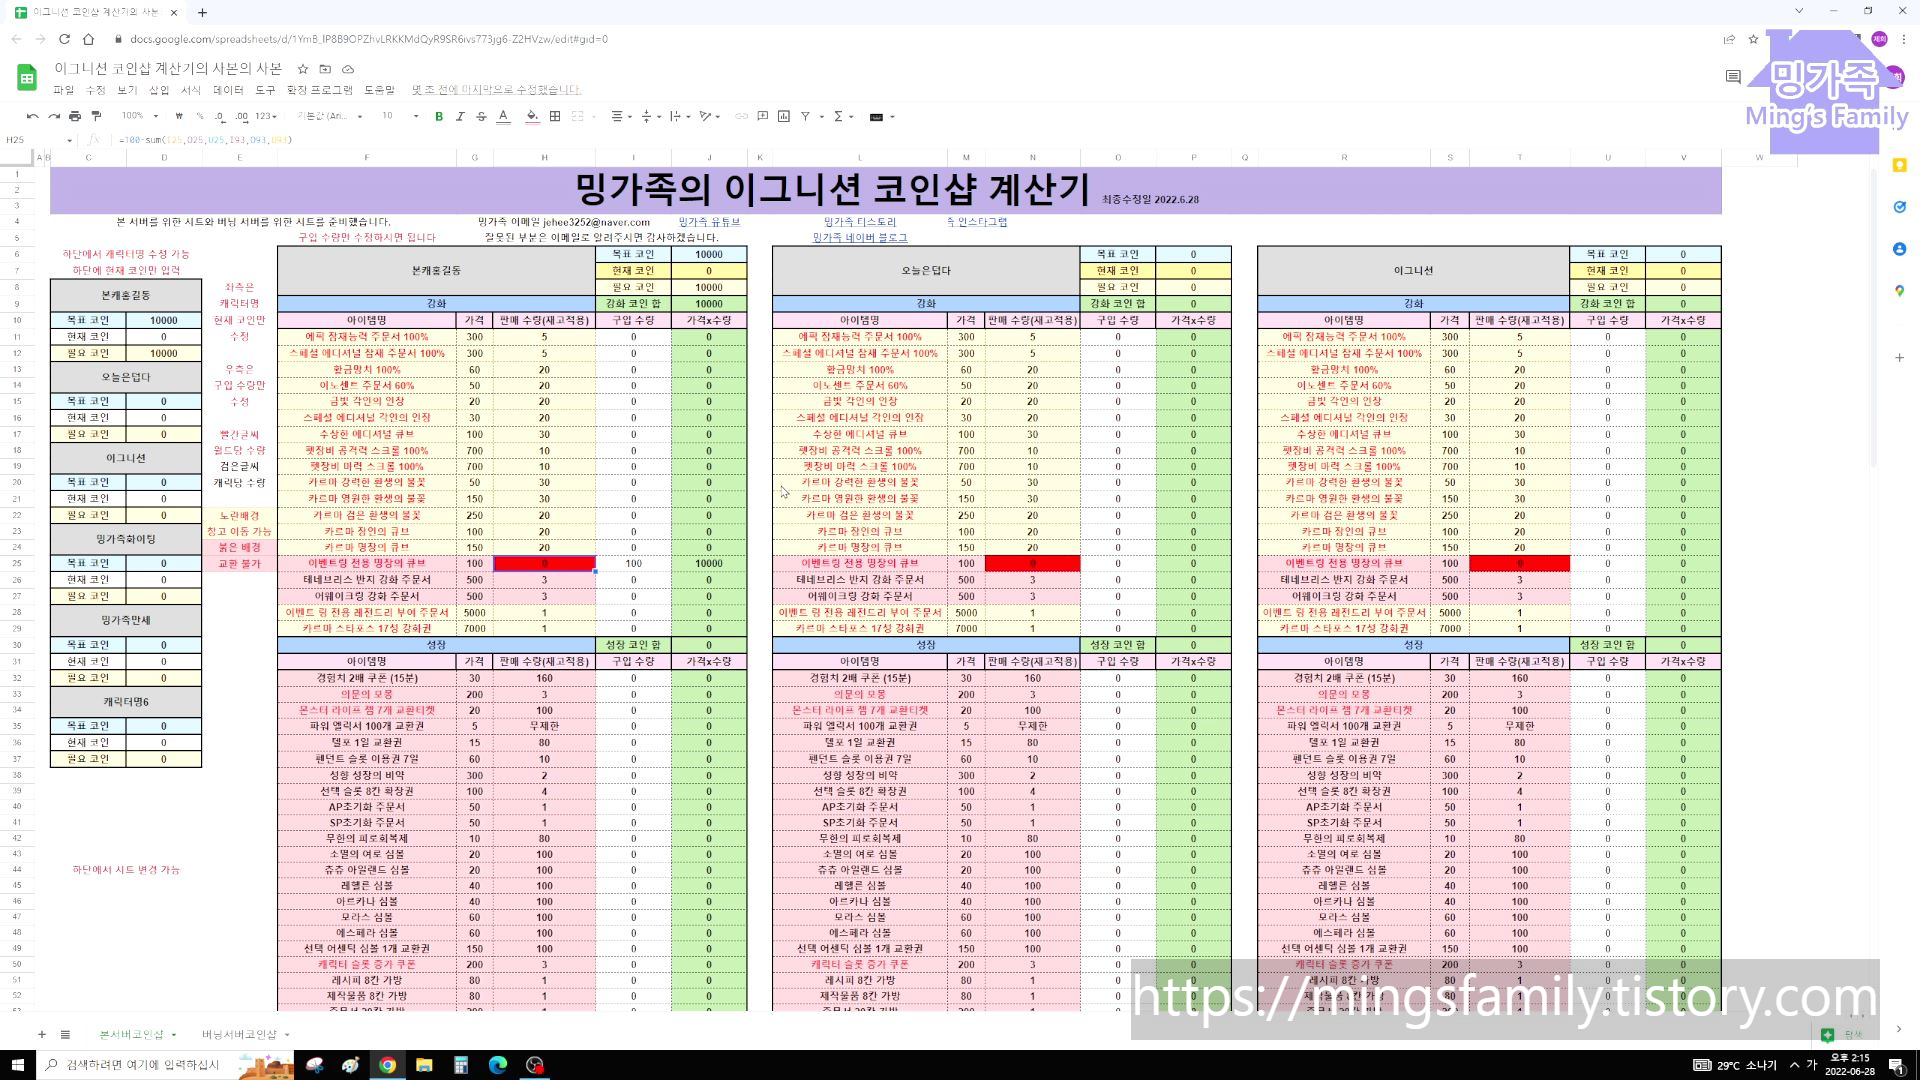Toggle strikethrough formatting
The height and width of the screenshot is (1080, 1920).
(x=481, y=116)
